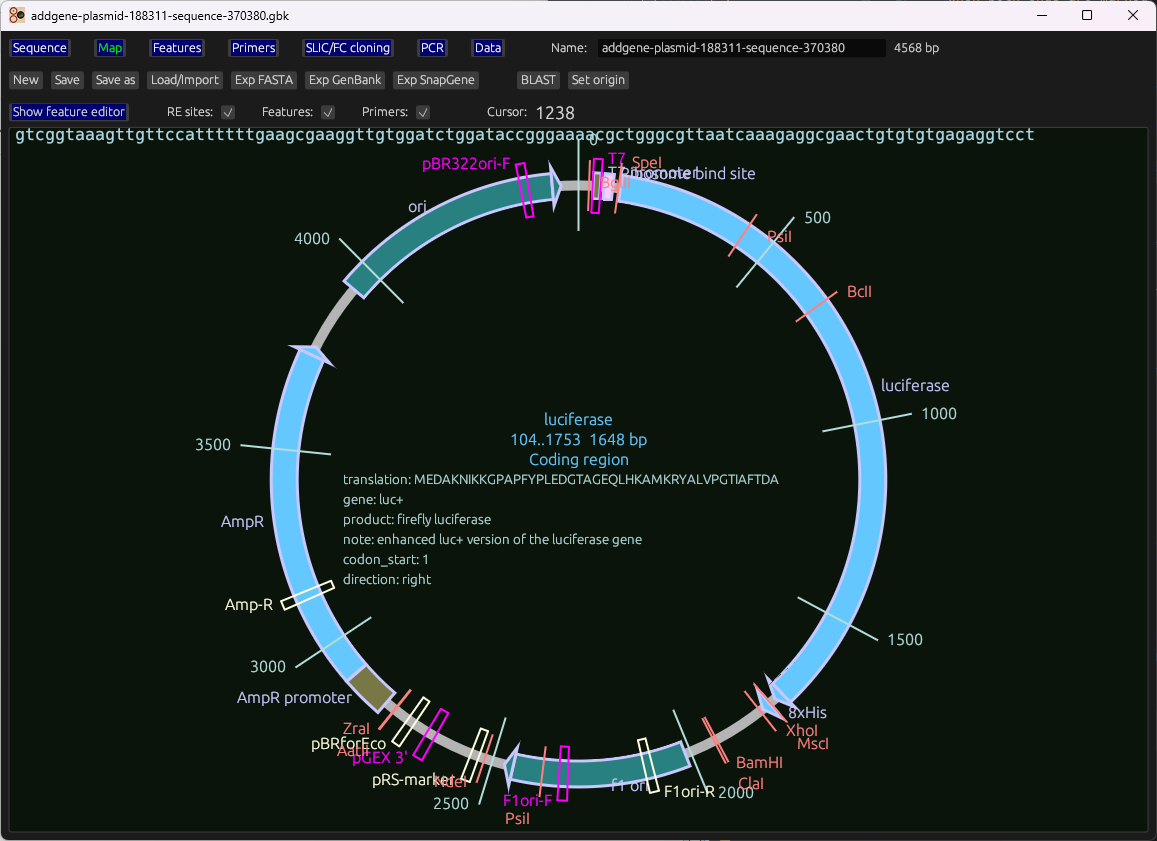Image resolution: width=1157 pixels, height=841 pixels.
Task: Click the AmpR promoter segment on map
Action: 373,687
